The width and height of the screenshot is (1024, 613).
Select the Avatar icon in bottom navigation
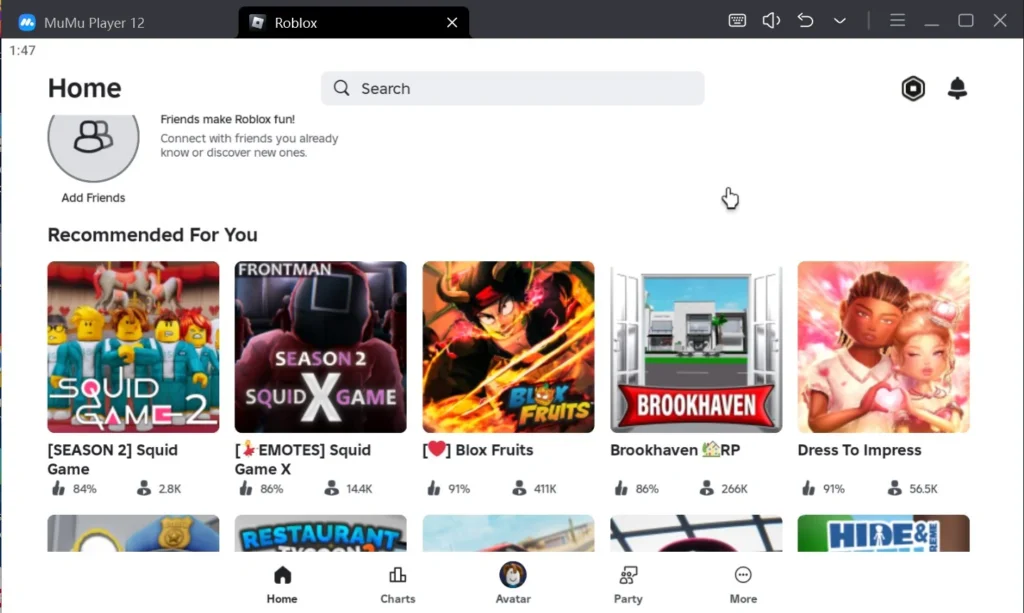(x=512, y=580)
